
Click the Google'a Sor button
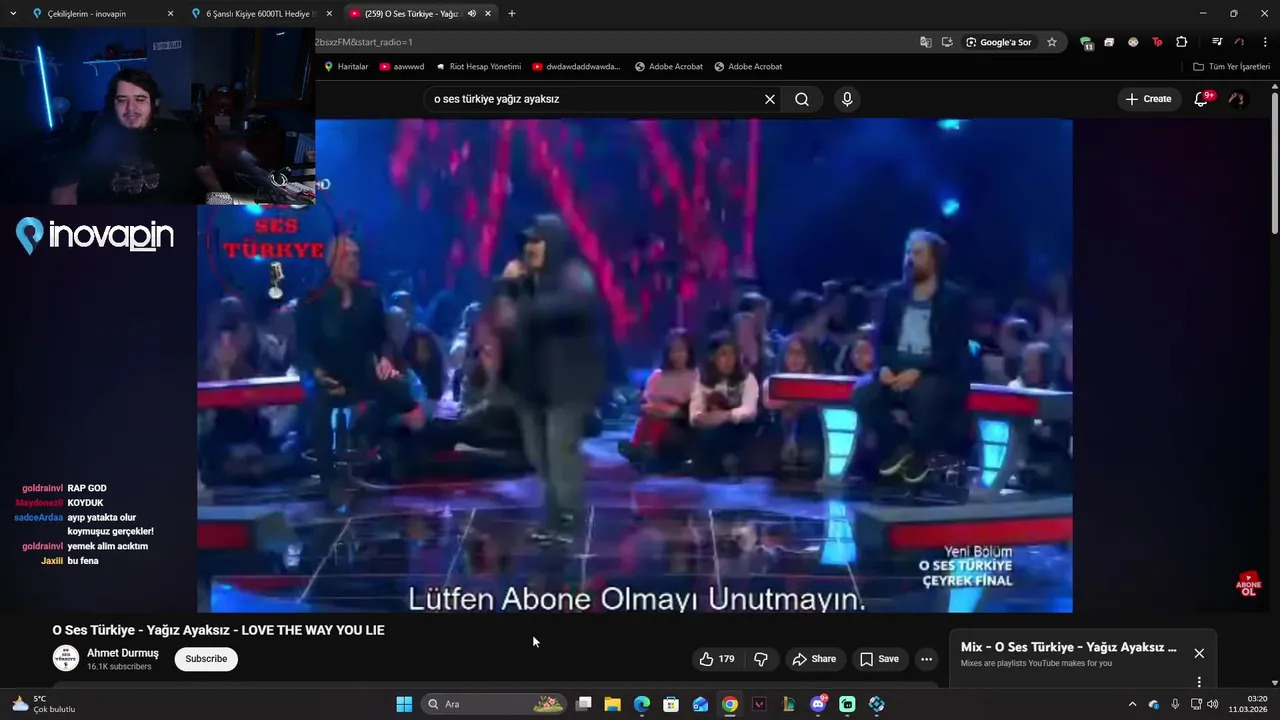click(999, 42)
